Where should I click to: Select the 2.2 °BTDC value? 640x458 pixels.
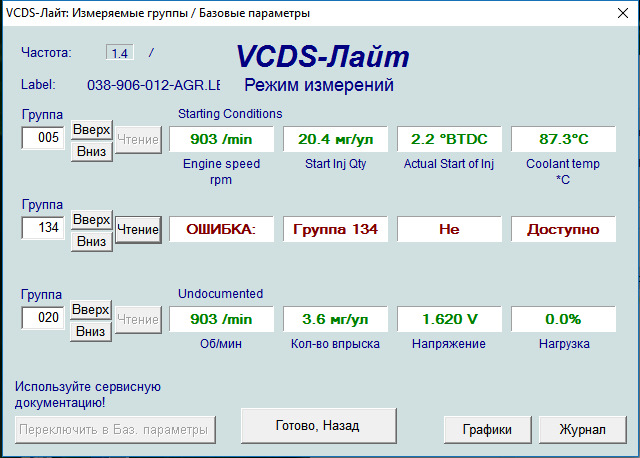(449, 139)
